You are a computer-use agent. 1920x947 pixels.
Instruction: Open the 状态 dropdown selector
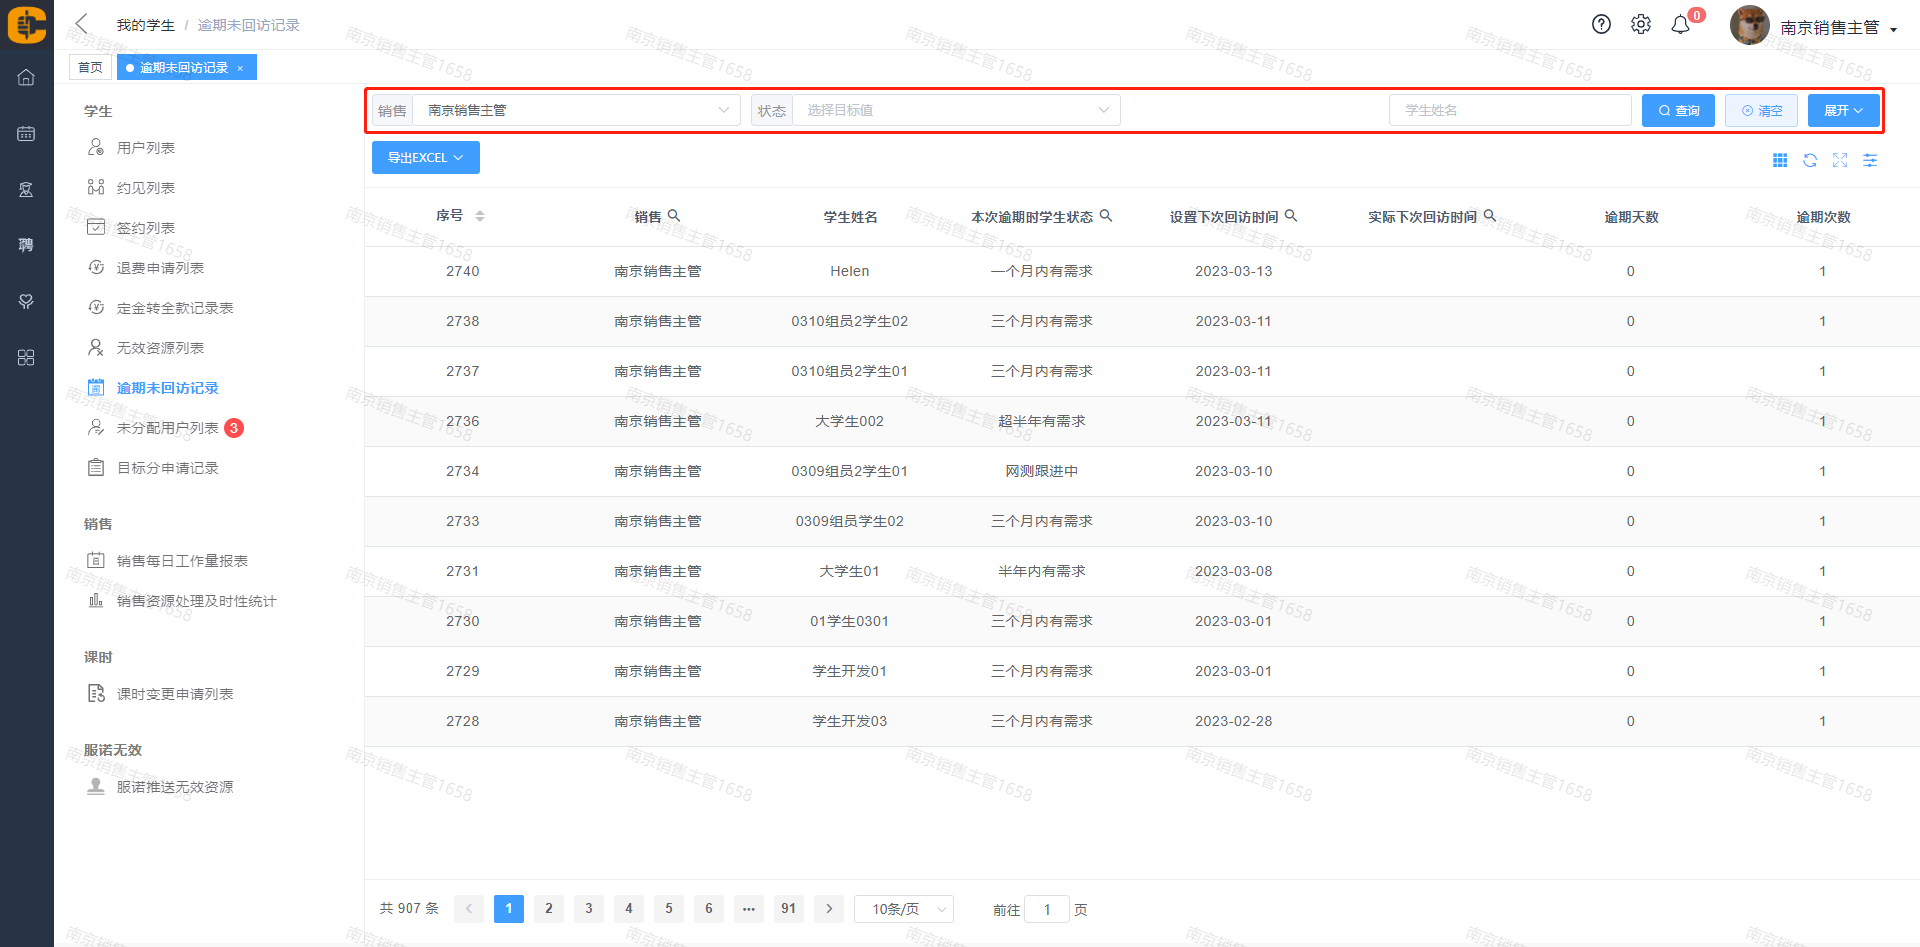(955, 110)
